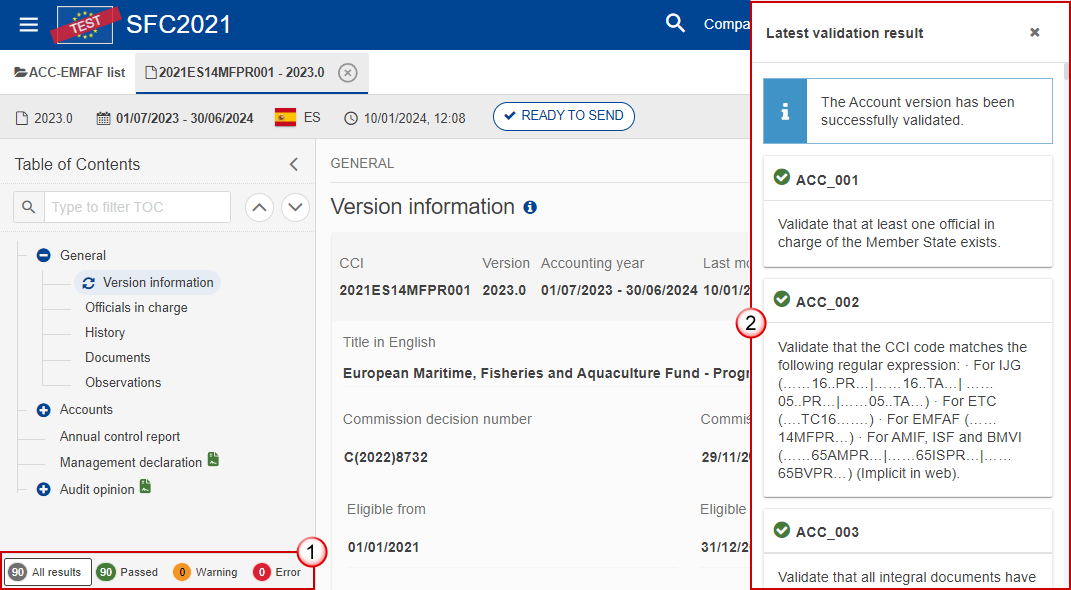The width and height of the screenshot is (1071, 590).
Task: Jump to previous TOC item with up arrow
Action: (x=259, y=207)
